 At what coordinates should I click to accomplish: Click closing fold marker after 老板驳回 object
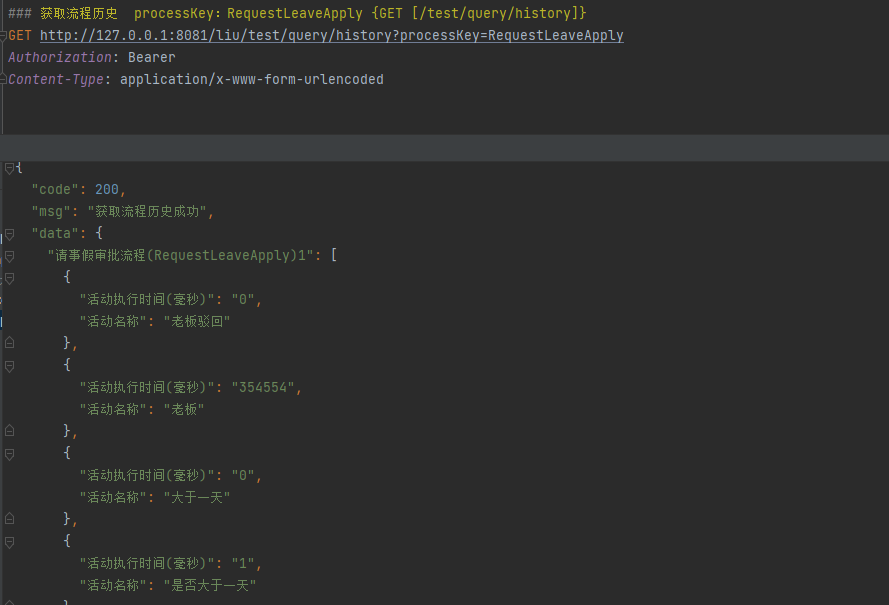[9, 343]
